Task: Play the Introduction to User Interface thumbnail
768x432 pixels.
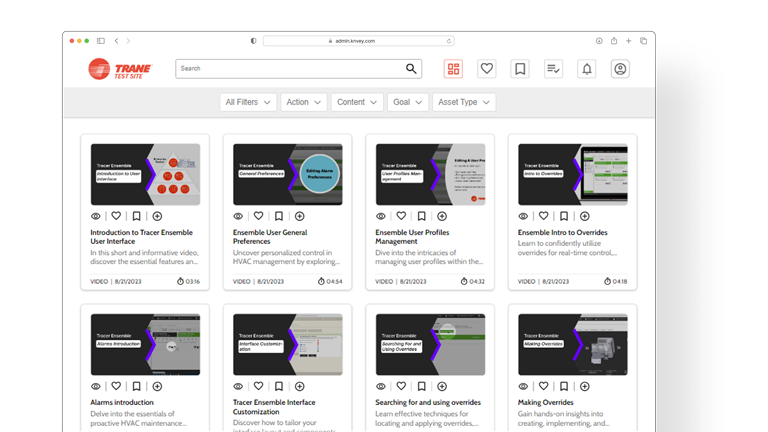Action: [145, 174]
